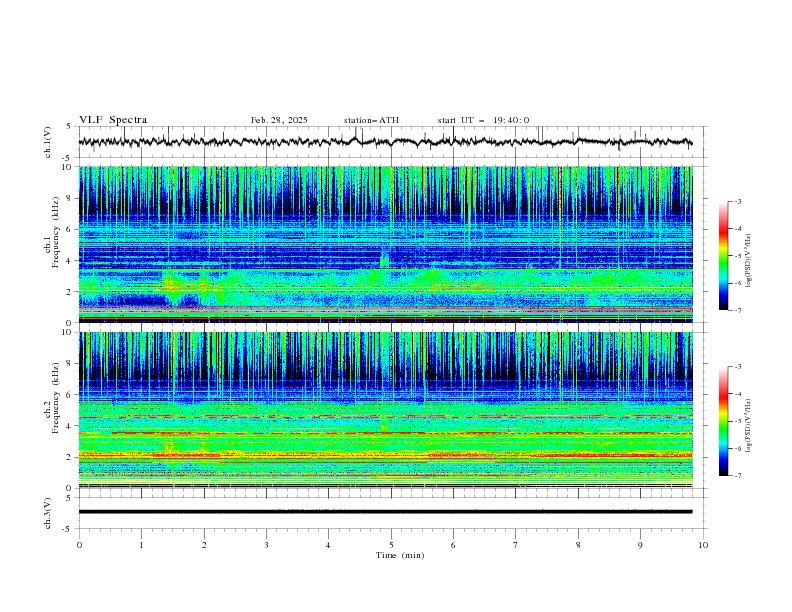Click ch.2 frequency tick "4" kHz

(x=70, y=426)
